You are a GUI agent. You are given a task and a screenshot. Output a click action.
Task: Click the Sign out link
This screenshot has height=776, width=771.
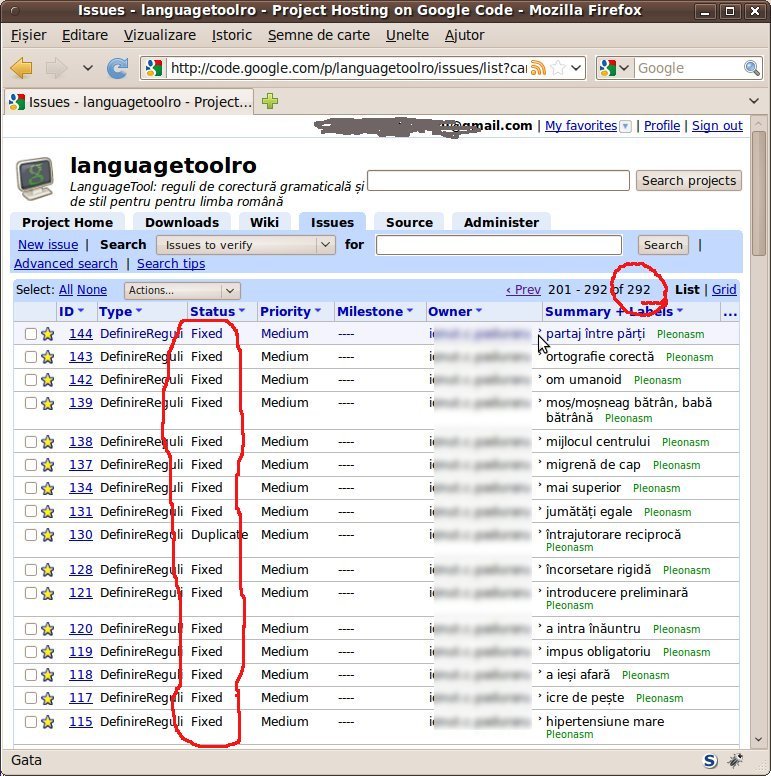pos(717,126)
